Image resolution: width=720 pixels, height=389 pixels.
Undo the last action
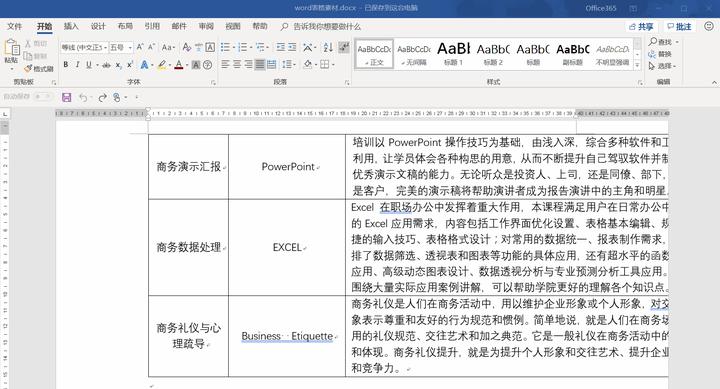pyautogui.click(x=83, y=97)
